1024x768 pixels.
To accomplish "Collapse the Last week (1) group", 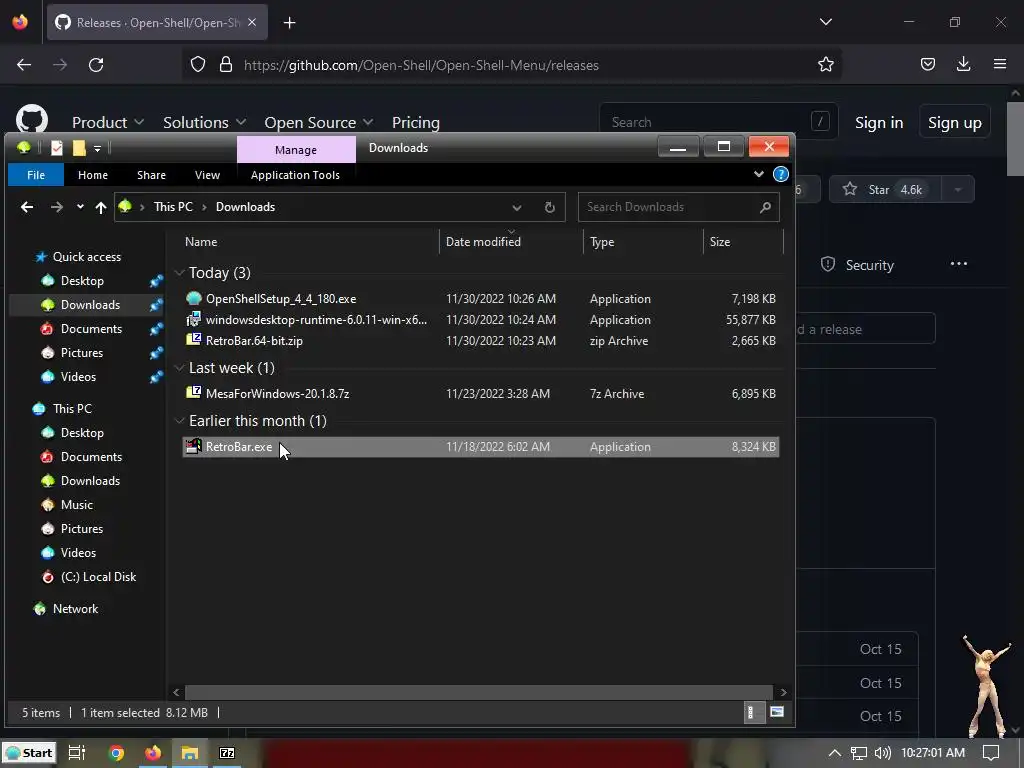I will tap(180, 368).
